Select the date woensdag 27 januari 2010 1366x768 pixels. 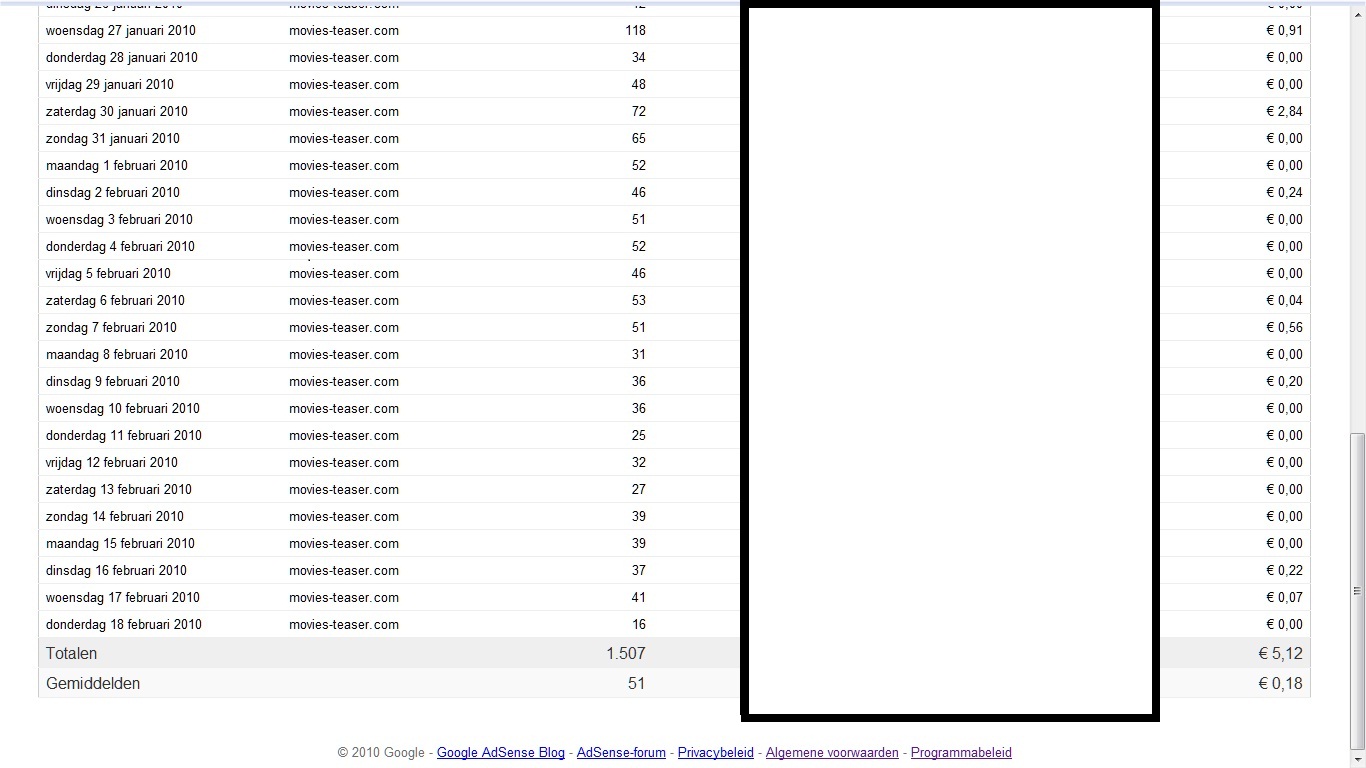[121, 30]
